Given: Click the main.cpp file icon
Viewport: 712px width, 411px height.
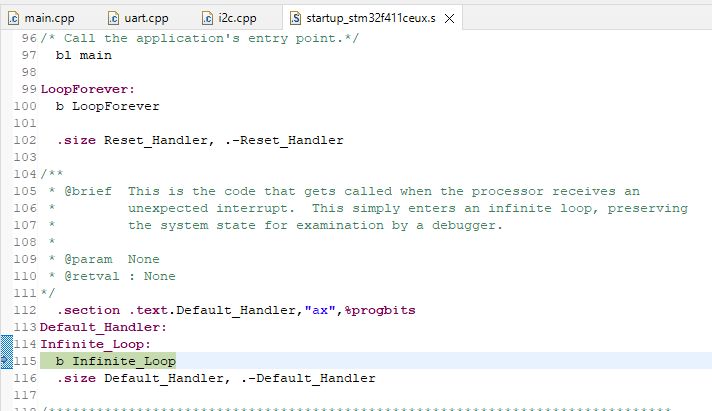Looking at the screenshot, I should tap(14, 18).
